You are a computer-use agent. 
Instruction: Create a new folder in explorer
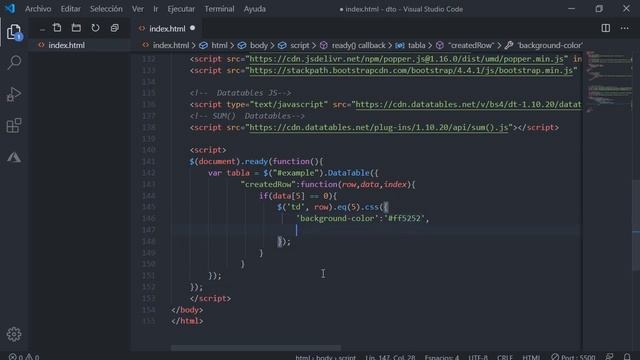pos(76,28)
